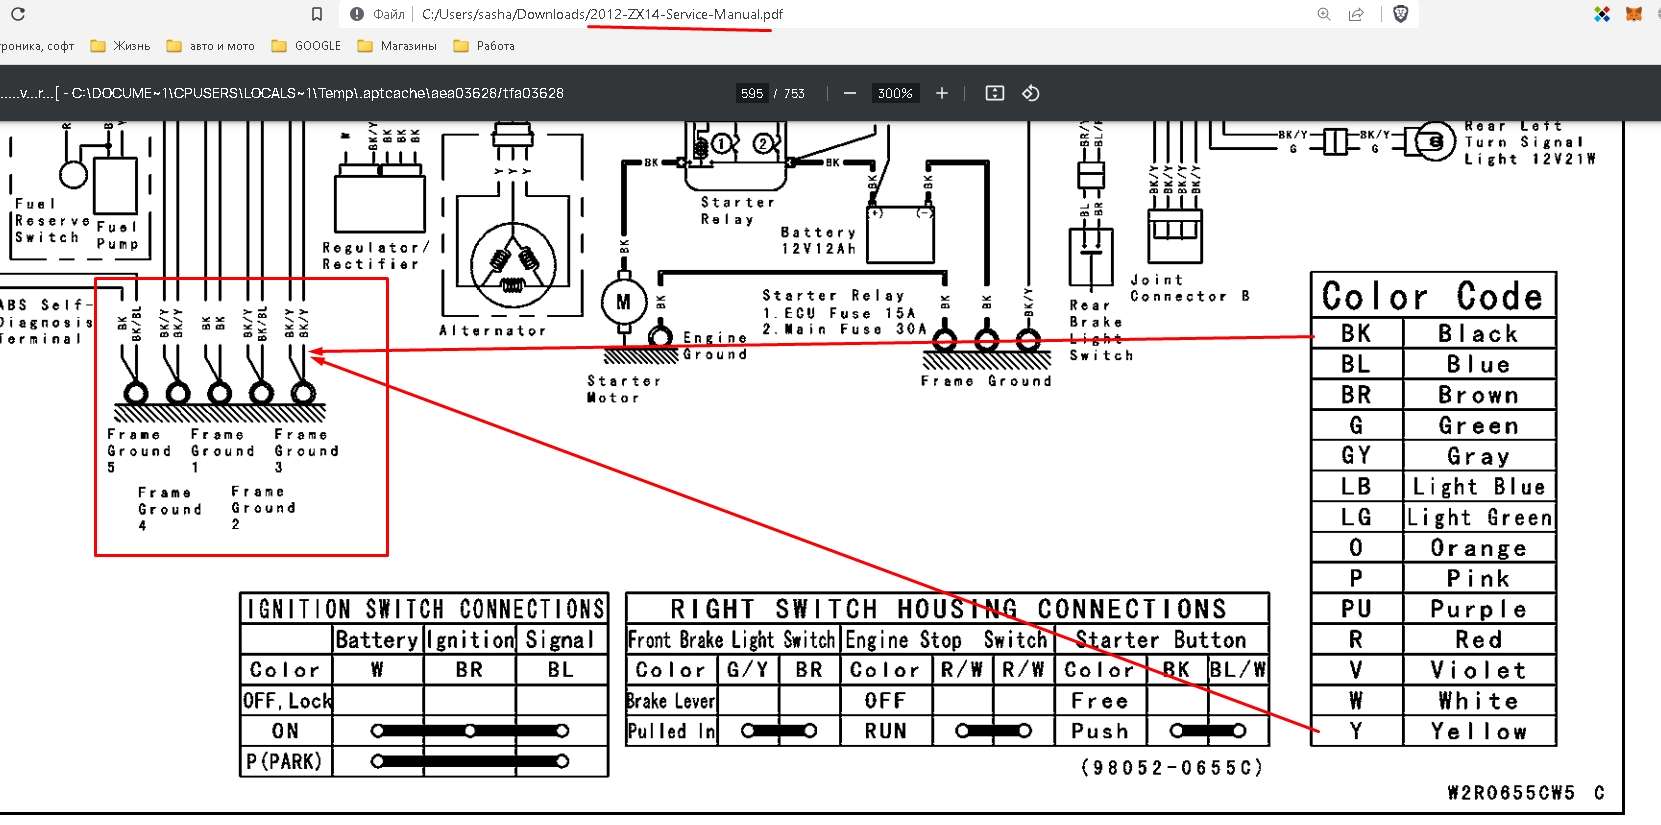The width and height of the screenshot is (1661, 825).
Task: Click the Regulator/Rectifier label
Action: pyautogui.click(x=375, y=255)
